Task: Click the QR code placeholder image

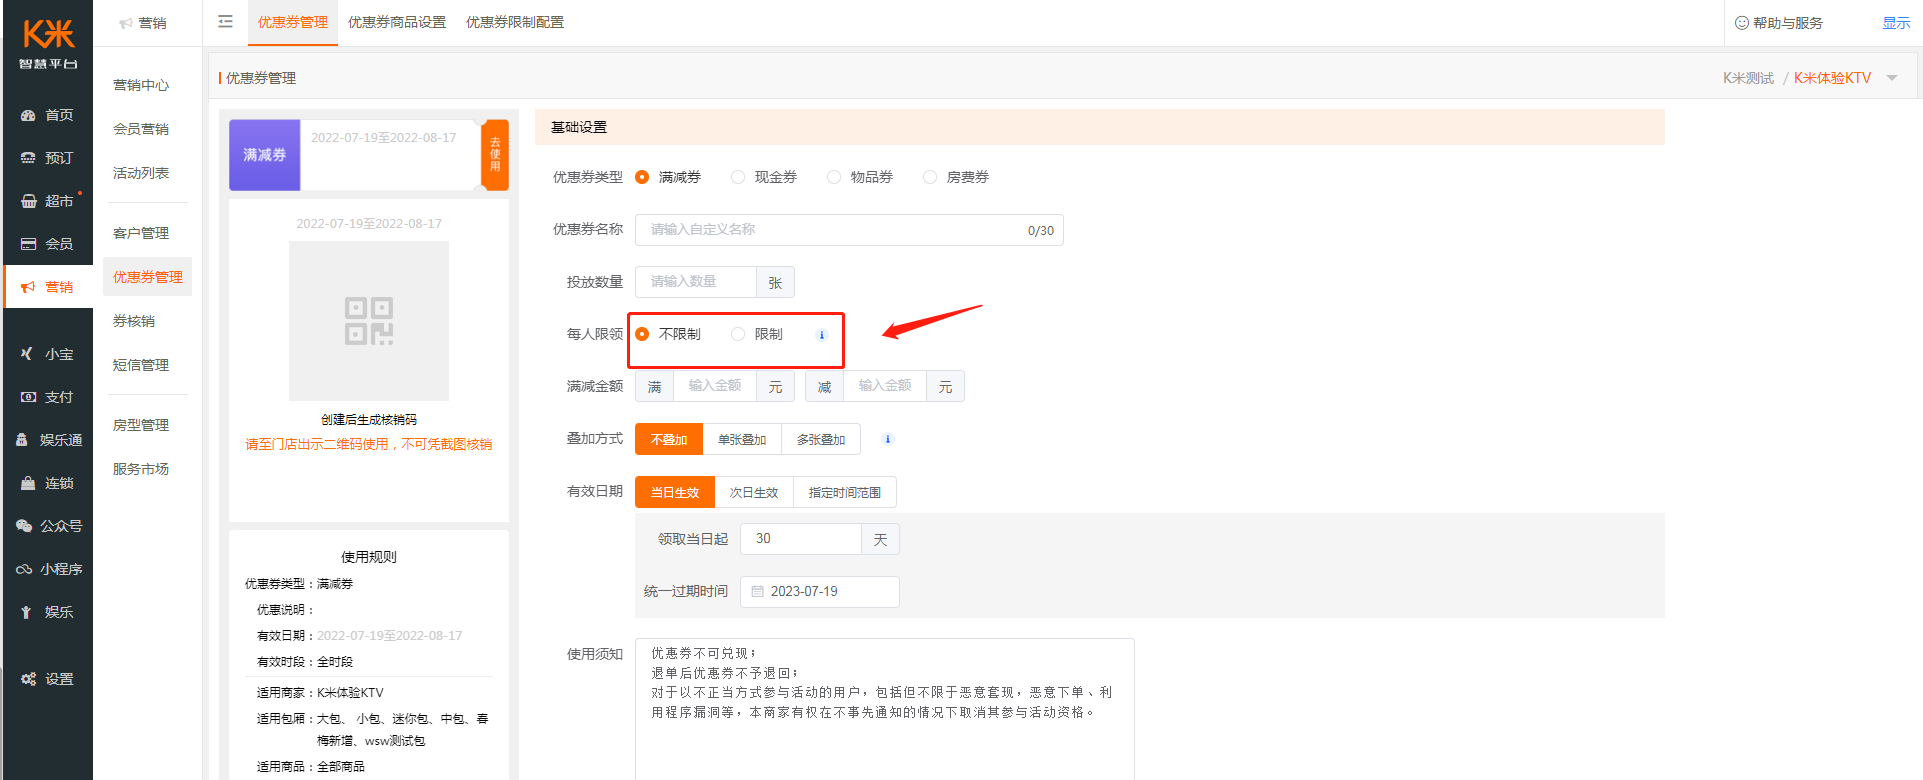Action: pos(369,321)
